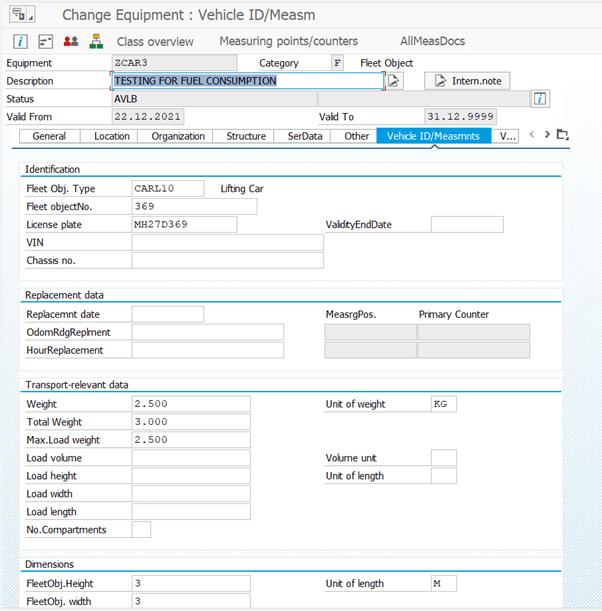Click the Equipment field ZCAR3
Screen dimensions: 602x611
174,63
